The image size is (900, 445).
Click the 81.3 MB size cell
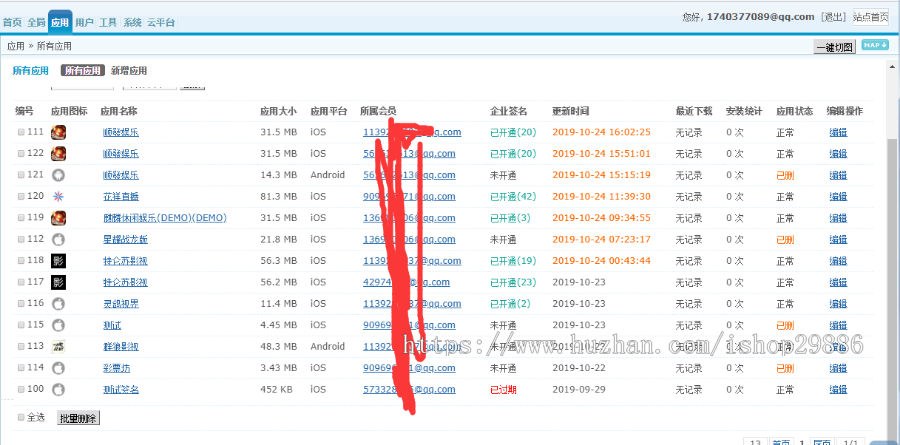point(278,196)
